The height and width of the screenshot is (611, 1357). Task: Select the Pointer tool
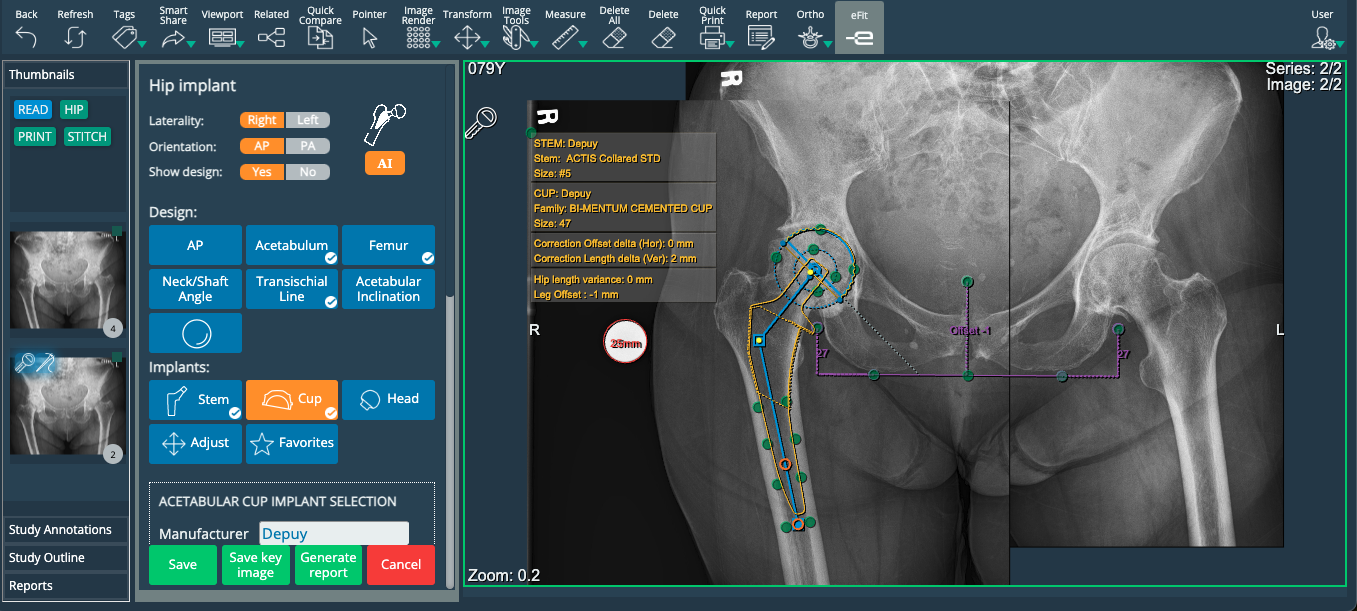click(x=369, y=38)
